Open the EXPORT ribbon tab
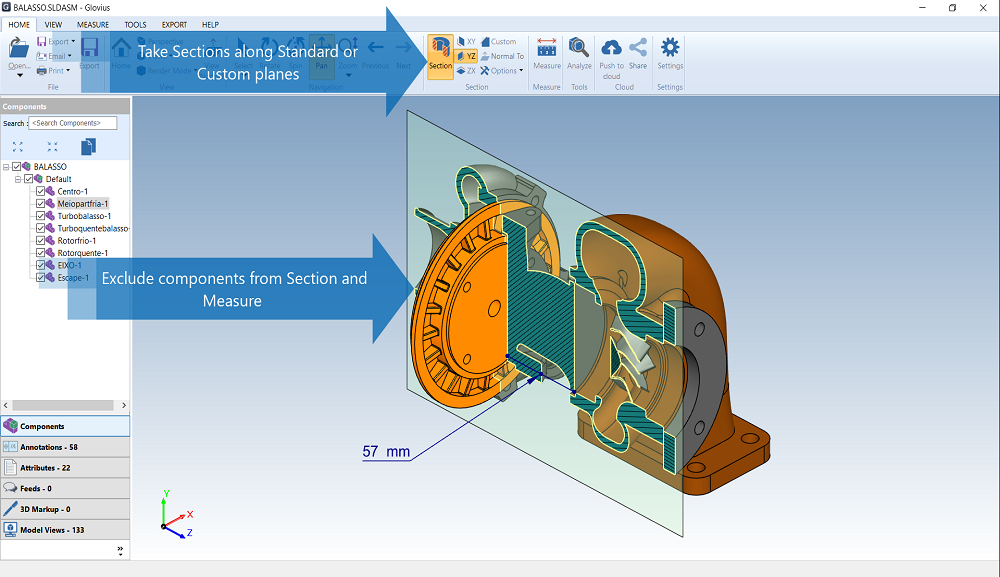The image size is (1000, 577). [174, 25]
